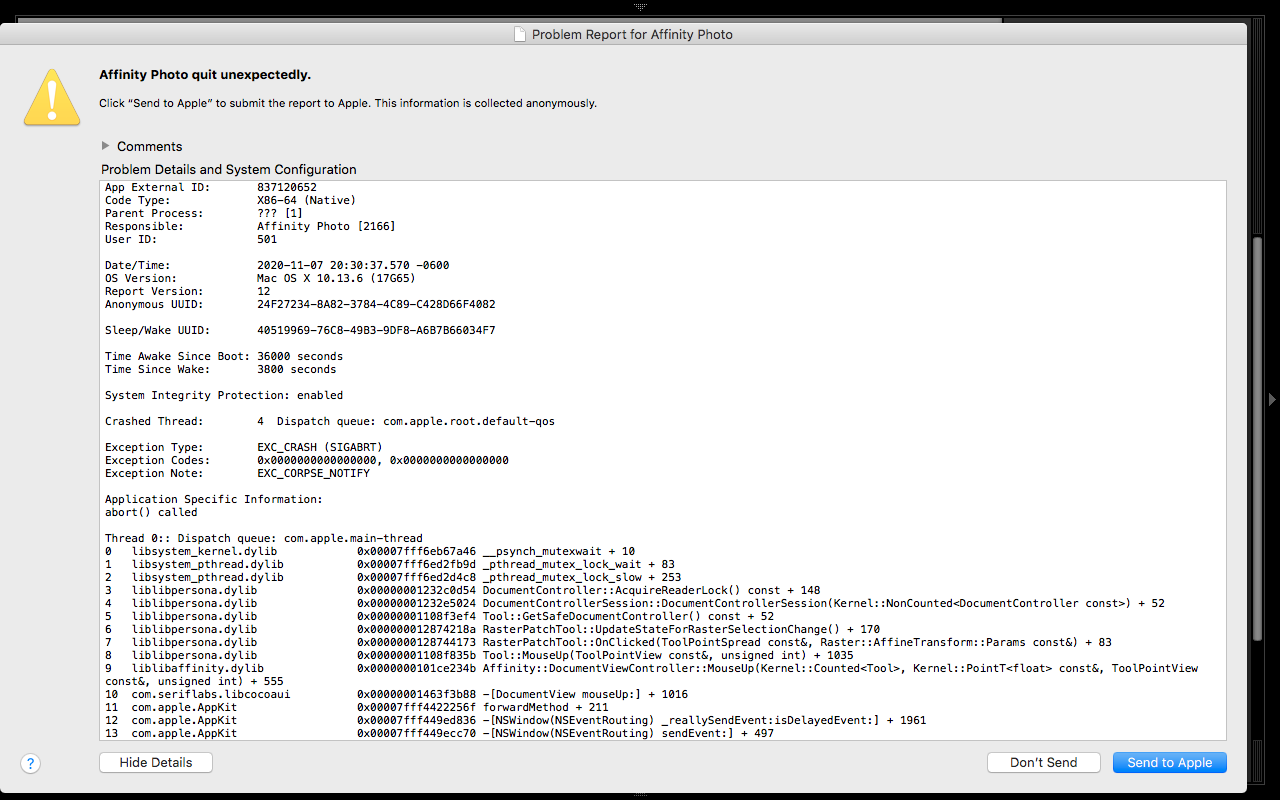The height and width of the screenshot is (800, 1280).
Task: Expand the Comments disclosure triangle
Action: tap(106, 146)
